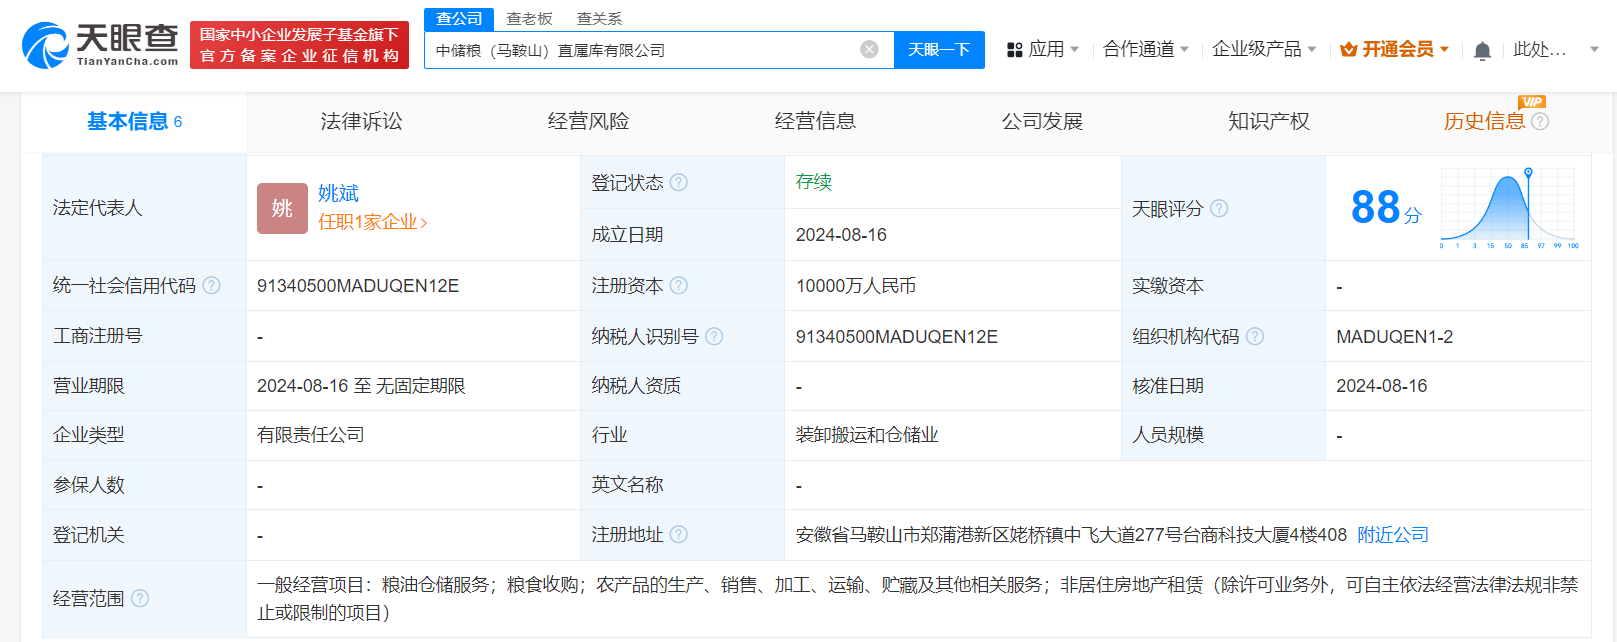The width and height of the screenshot is (1617, 642).
Task: Click credit code 91340500MADUQEN12E beside 统一社会信用代码
Action: click(358, 286)
